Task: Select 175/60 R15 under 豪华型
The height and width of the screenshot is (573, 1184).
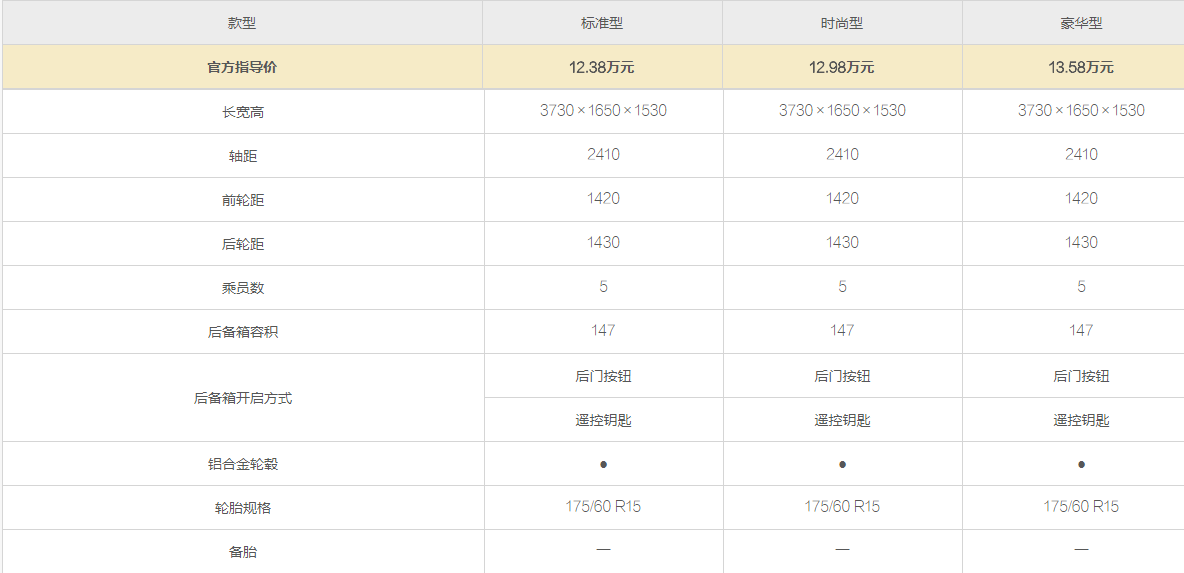Action: (x=1081, y=507)
